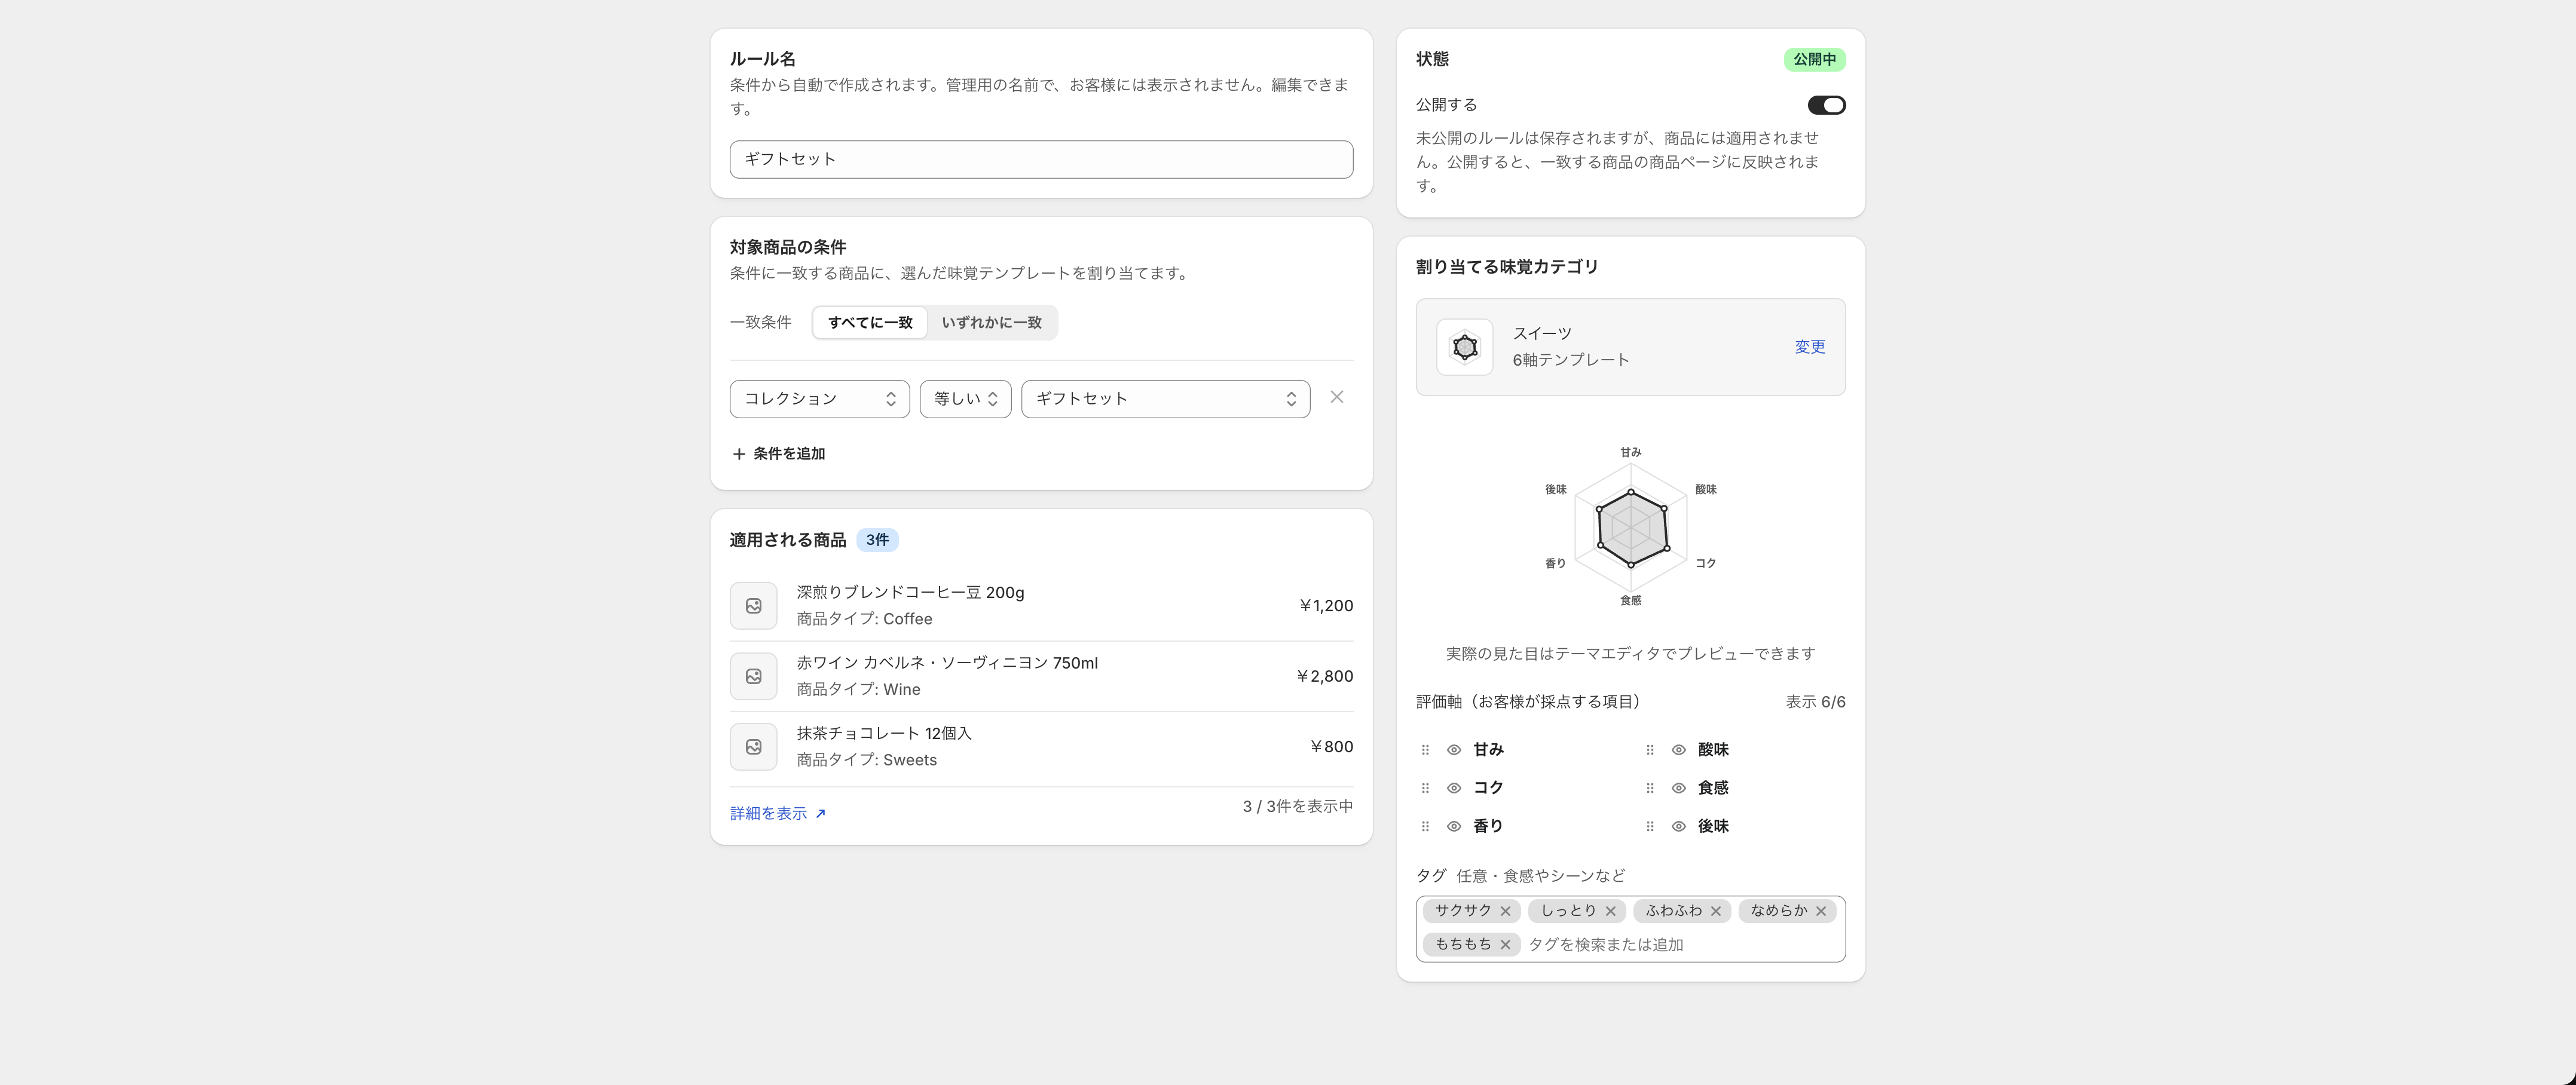The image size is (2576, 1085).
Task: Select the すべてに一致 match option
Action: point(870,323)
